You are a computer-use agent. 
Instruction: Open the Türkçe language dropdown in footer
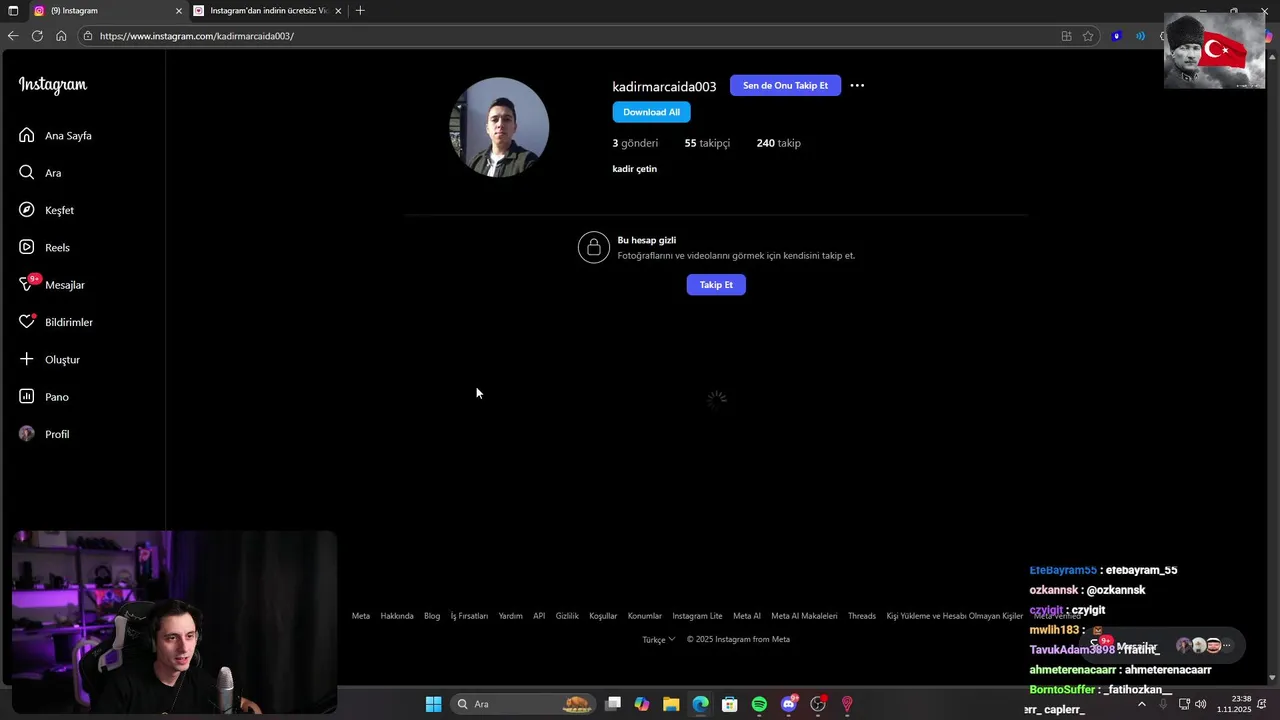tap(658, 639)
